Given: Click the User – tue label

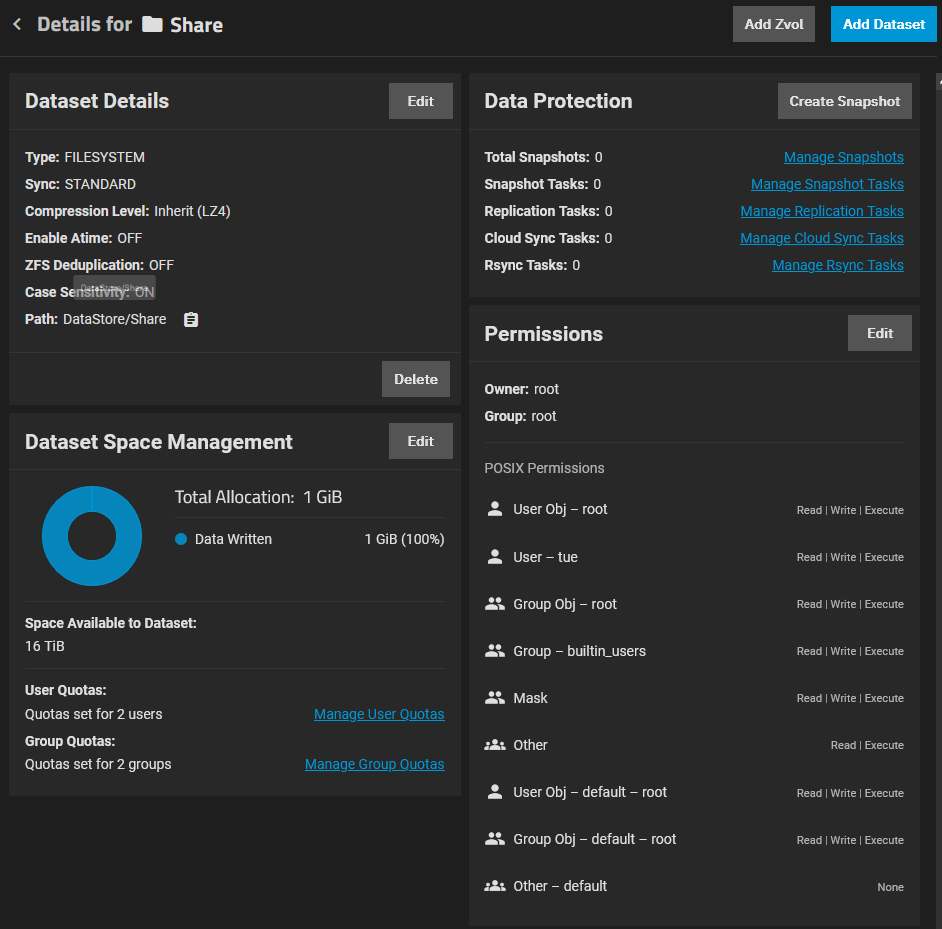Looking at the screenshot, I should 545,557.
